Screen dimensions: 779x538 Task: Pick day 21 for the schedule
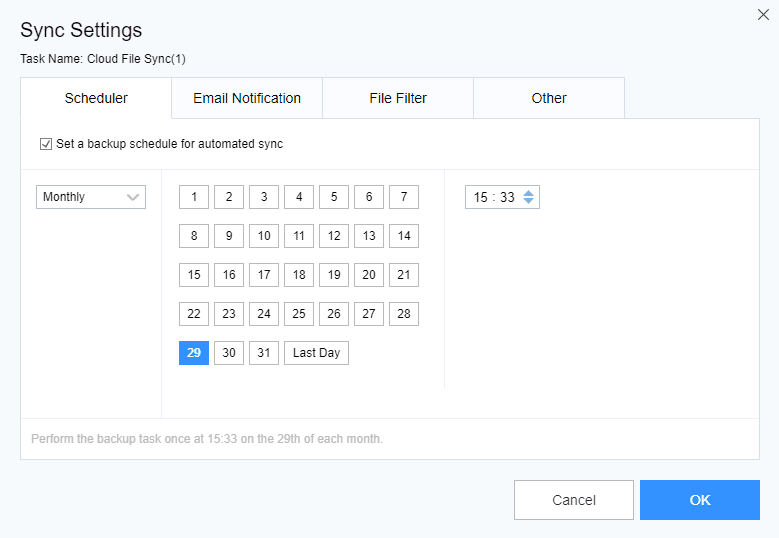tap(404, 275)
